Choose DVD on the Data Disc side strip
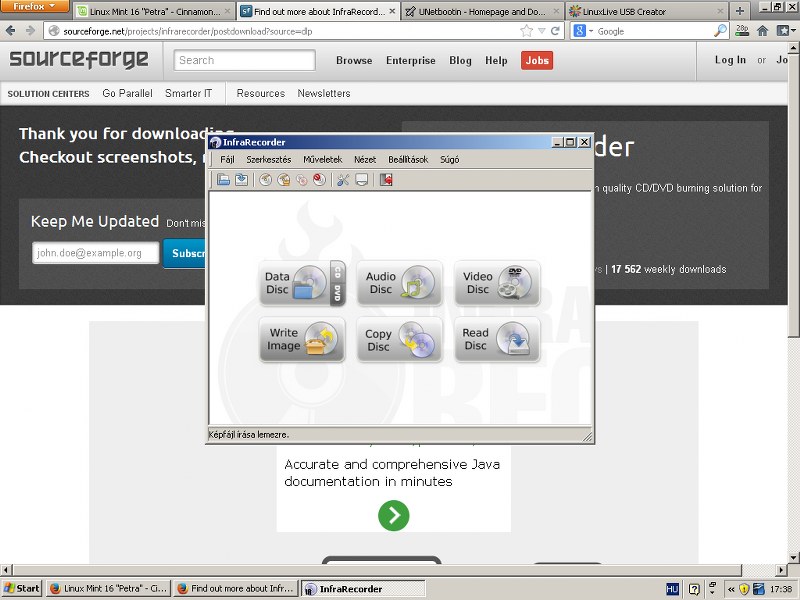This screenshot has height=600, width=800. tap(337, 293)
